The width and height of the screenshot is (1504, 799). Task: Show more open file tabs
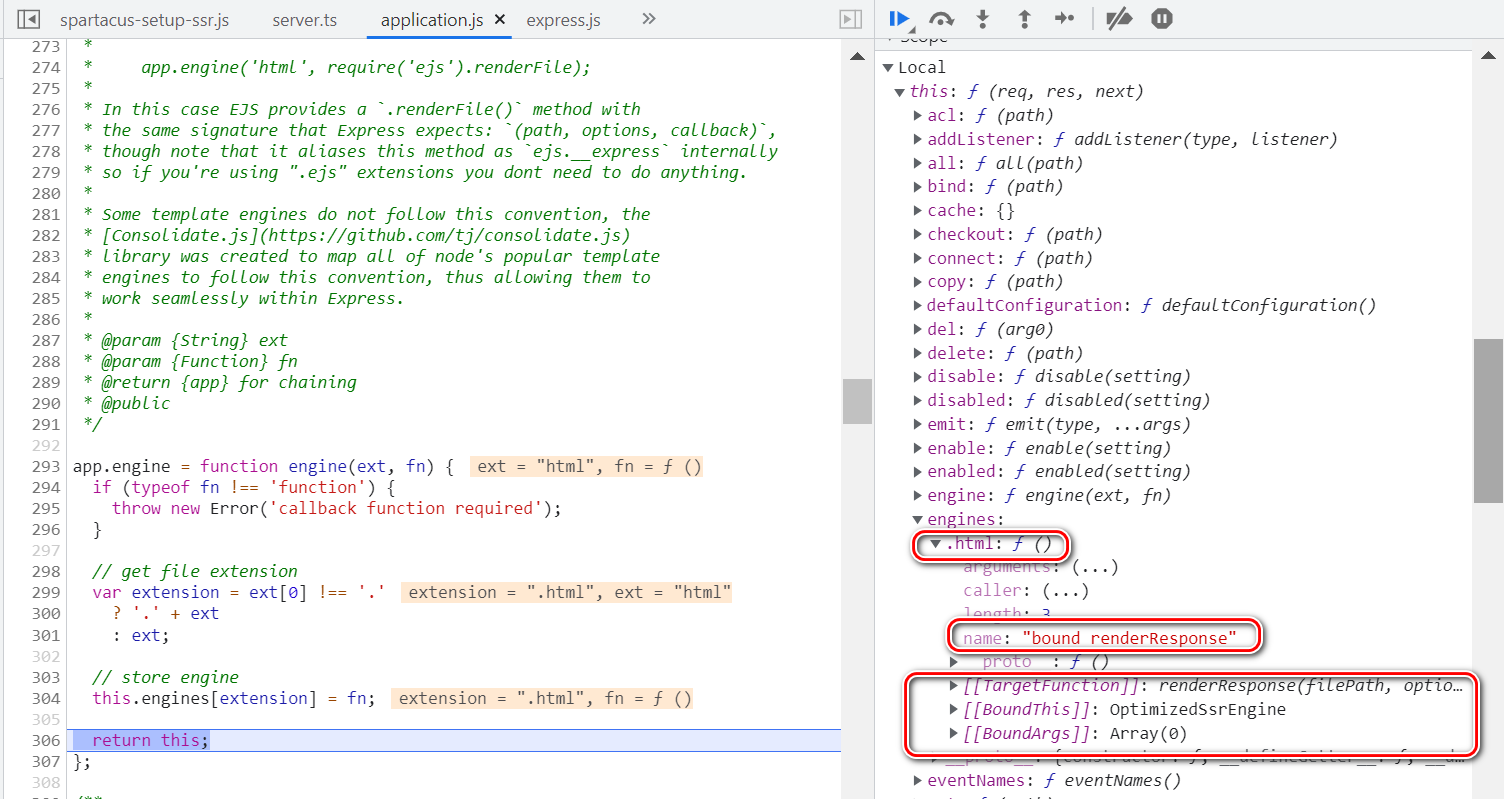tap(648, 19)
